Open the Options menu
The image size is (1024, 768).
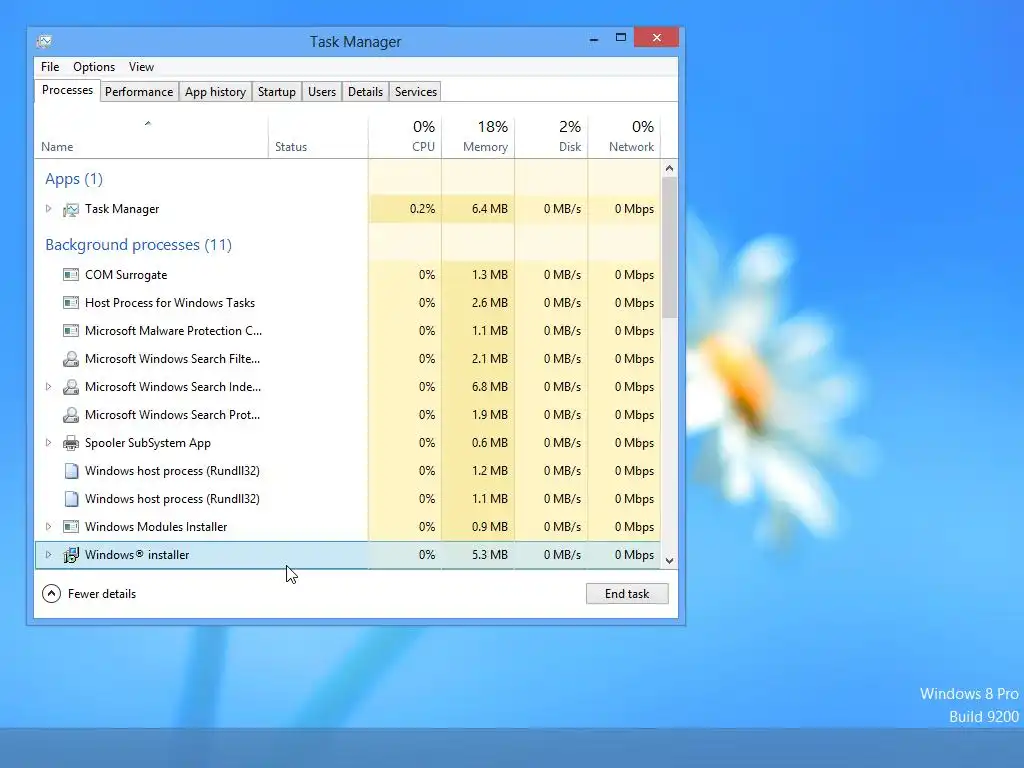pyautogui.click(x=94, y=67)
